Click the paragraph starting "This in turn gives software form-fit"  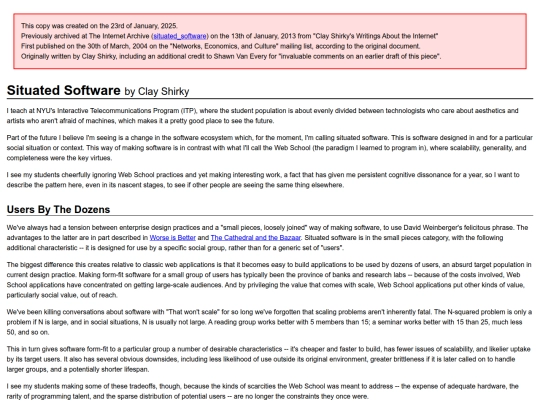[x=270, y=359]
